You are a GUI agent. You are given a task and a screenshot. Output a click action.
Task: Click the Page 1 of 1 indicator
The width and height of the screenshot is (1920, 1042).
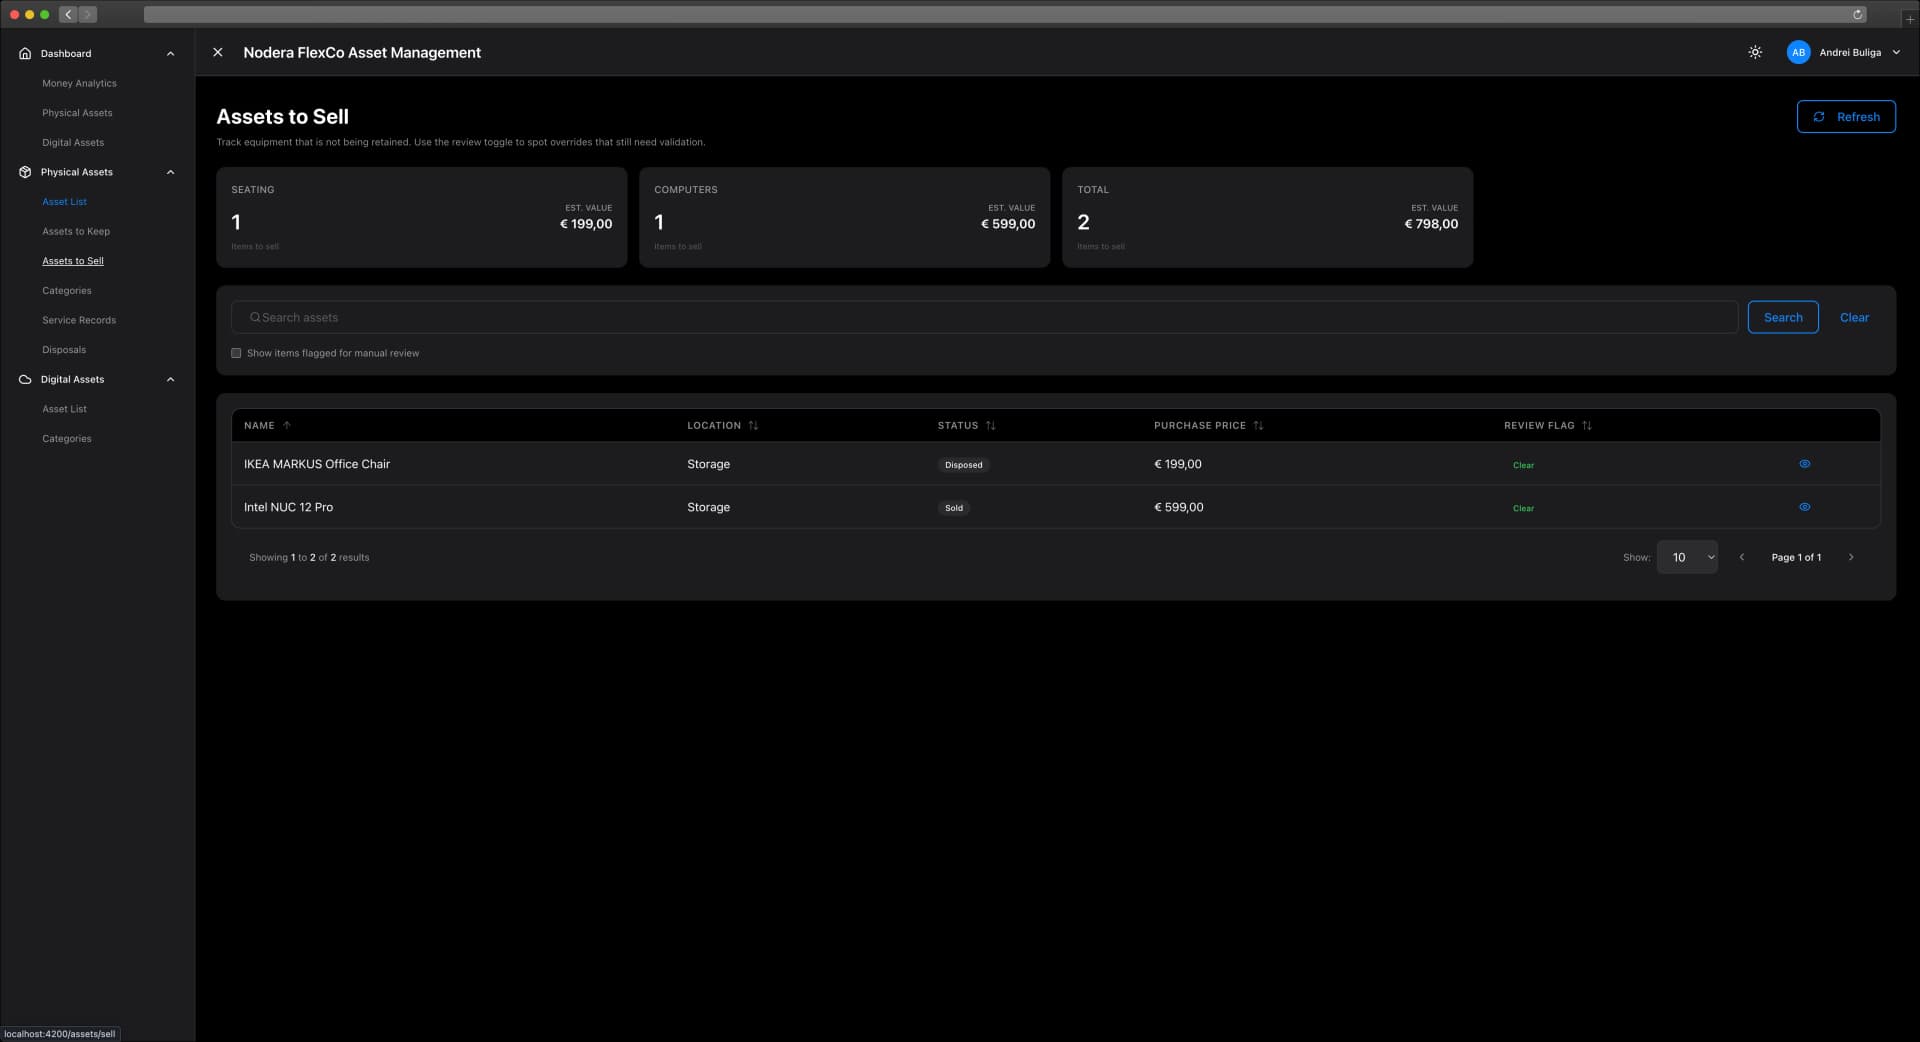[1796, 557]
